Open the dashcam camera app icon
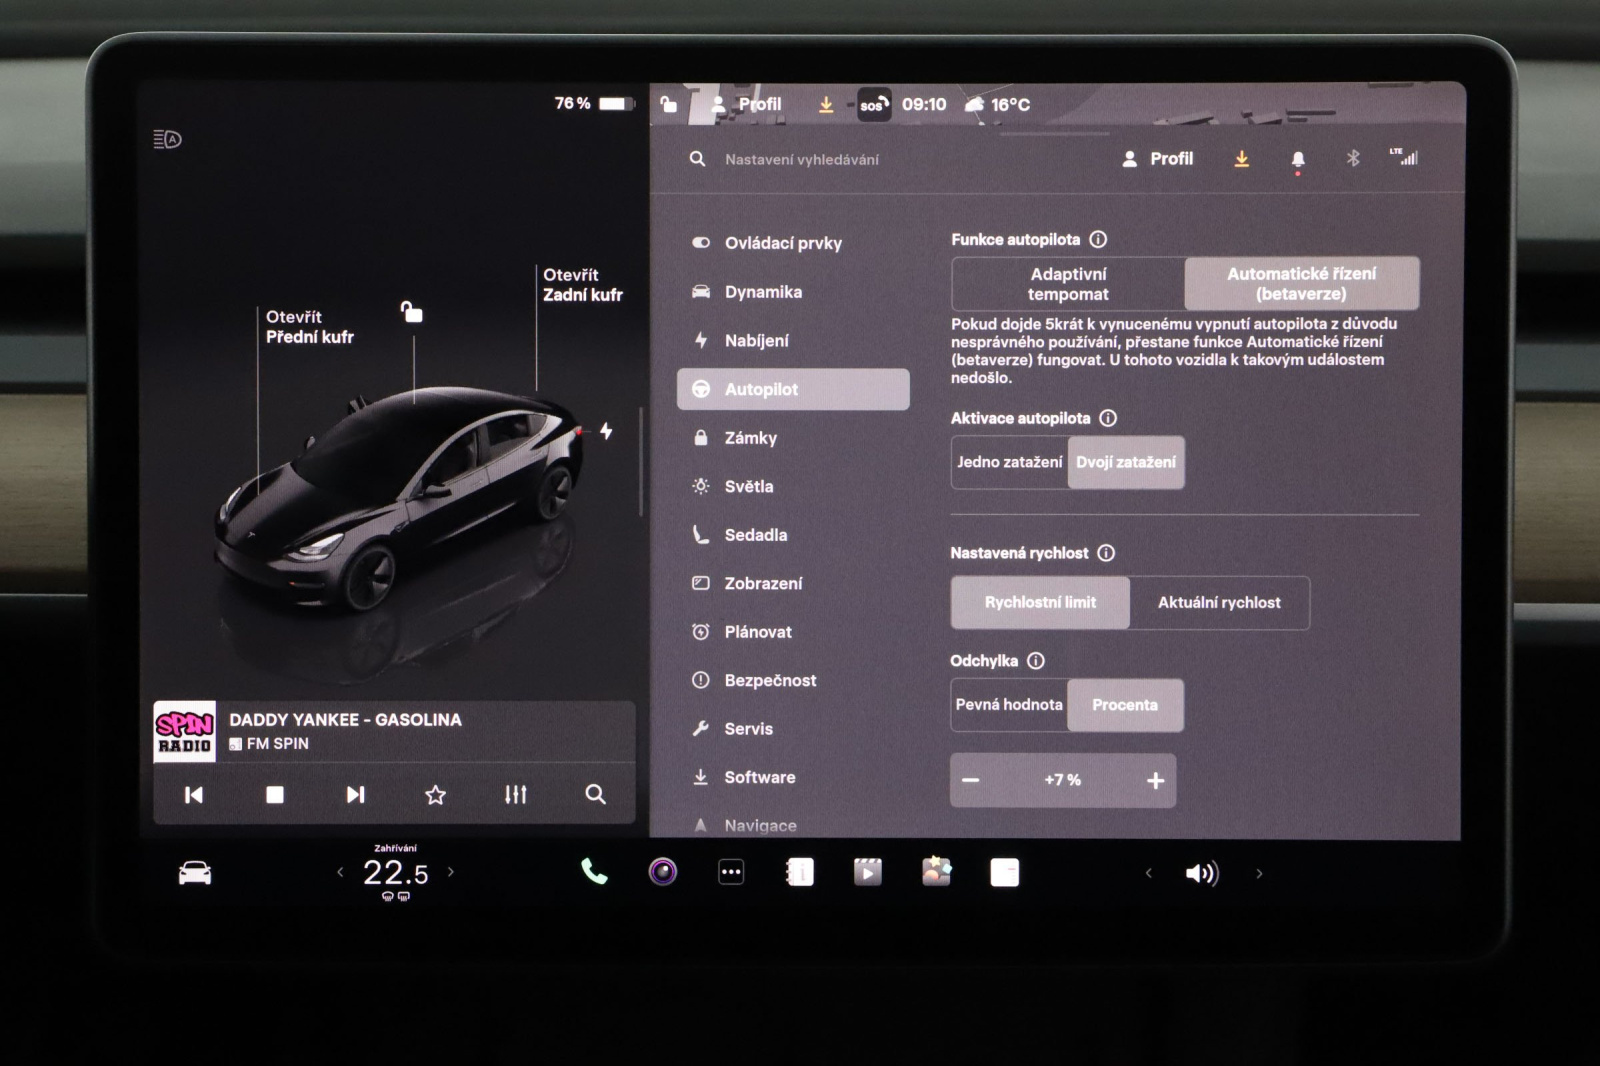The width and height of the screenshot is (1600, 1066). coord(662,872)
